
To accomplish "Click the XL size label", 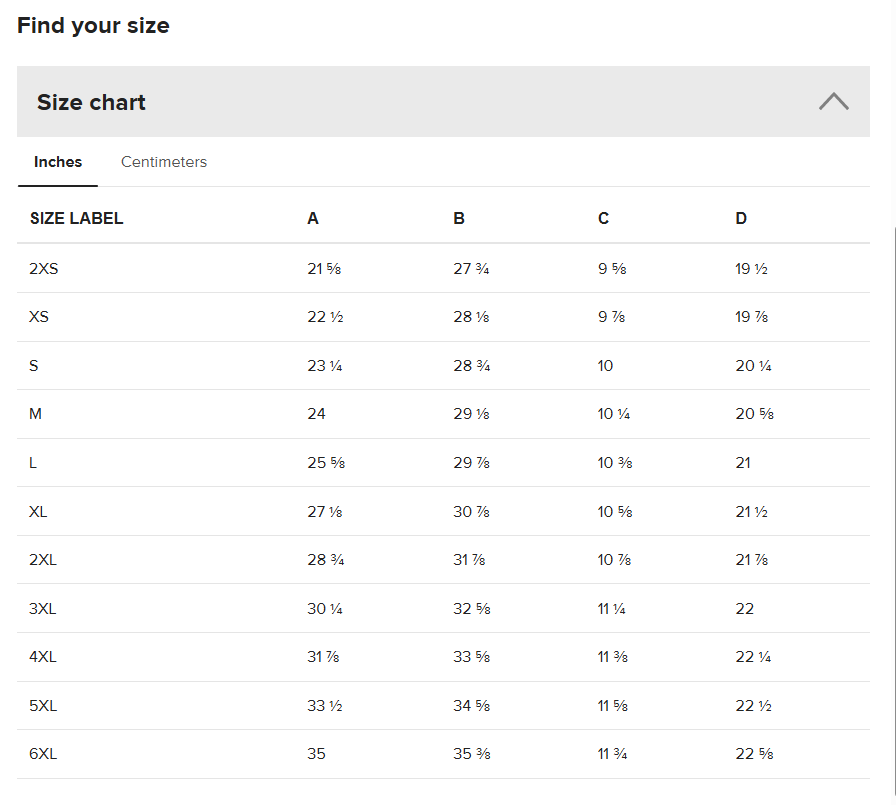I will pos(39,511).
